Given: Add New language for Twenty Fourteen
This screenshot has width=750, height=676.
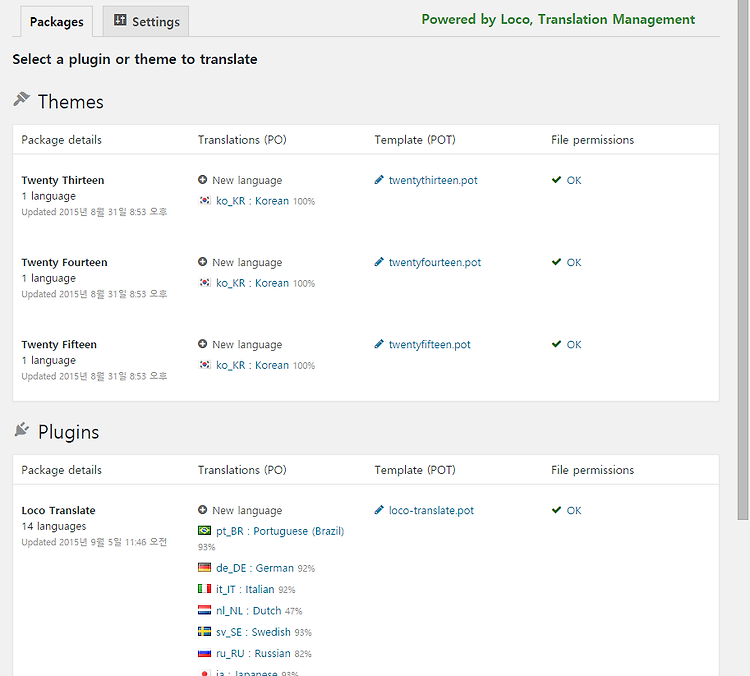Looking at the screenshot, I should (x=247, y=263).
